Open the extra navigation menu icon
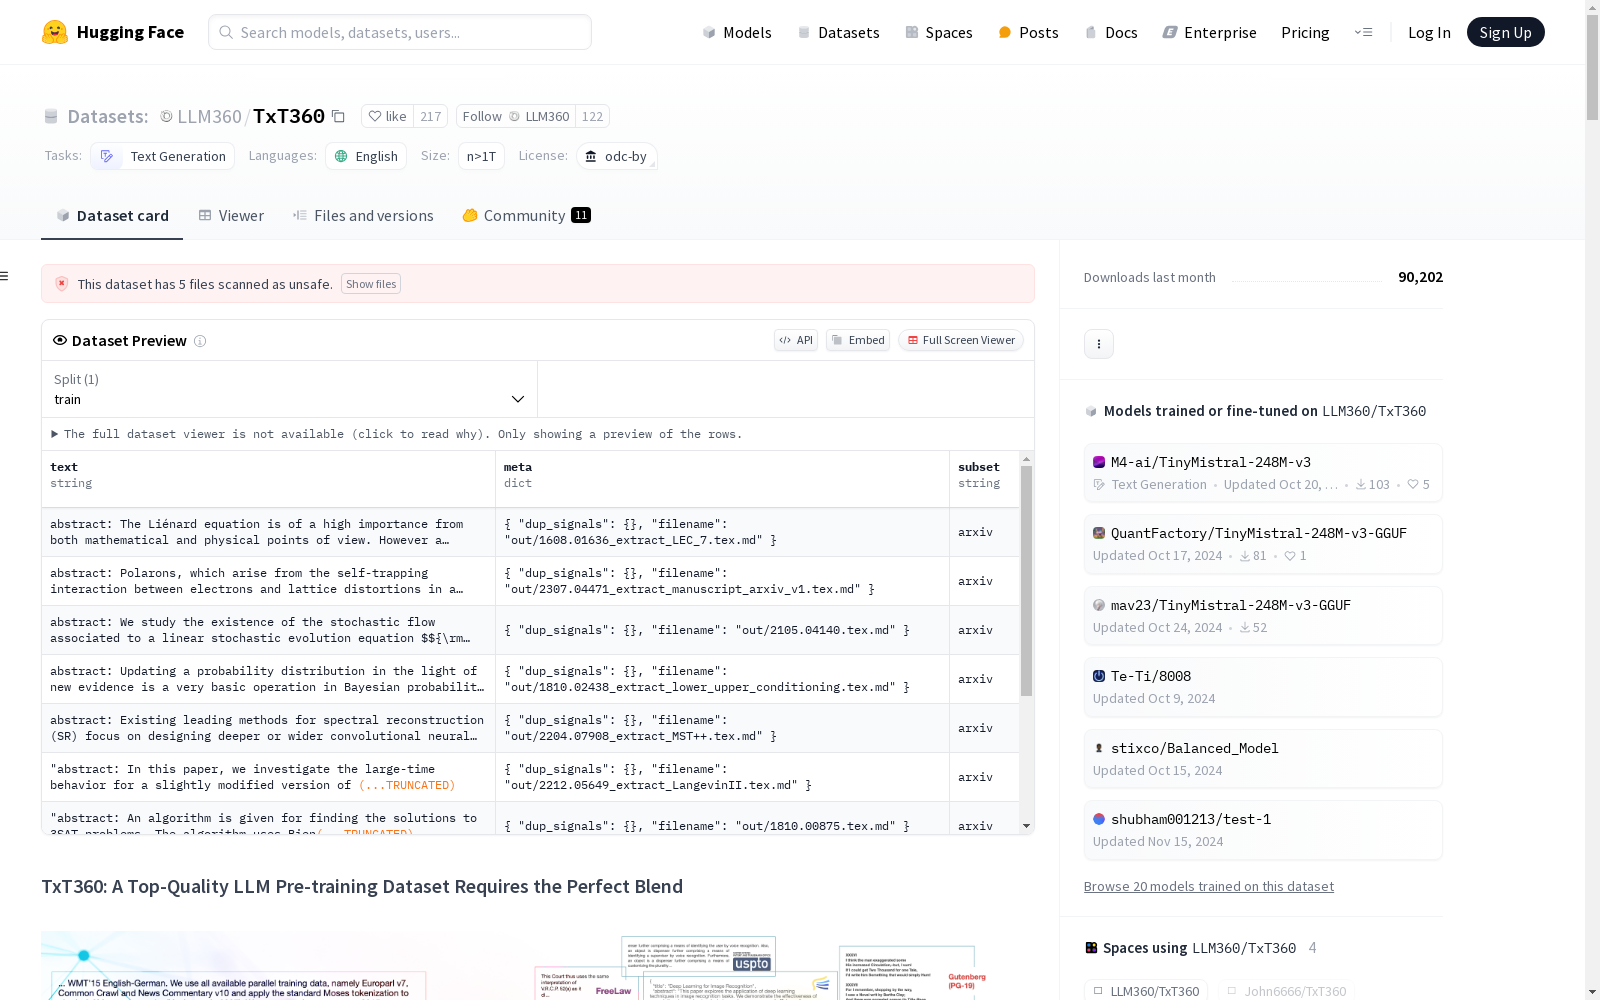 1363,32
